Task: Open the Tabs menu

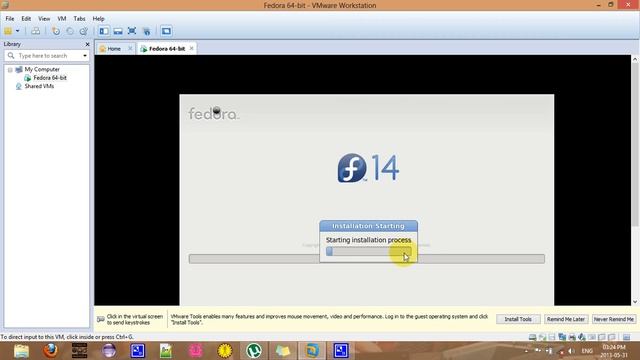Action: coord(79,19)
